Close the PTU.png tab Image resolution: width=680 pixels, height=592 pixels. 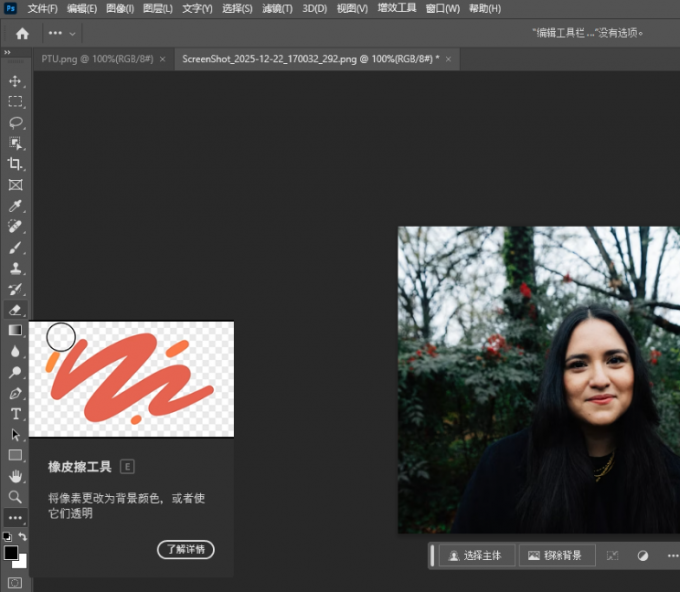(x=163, y=59)
